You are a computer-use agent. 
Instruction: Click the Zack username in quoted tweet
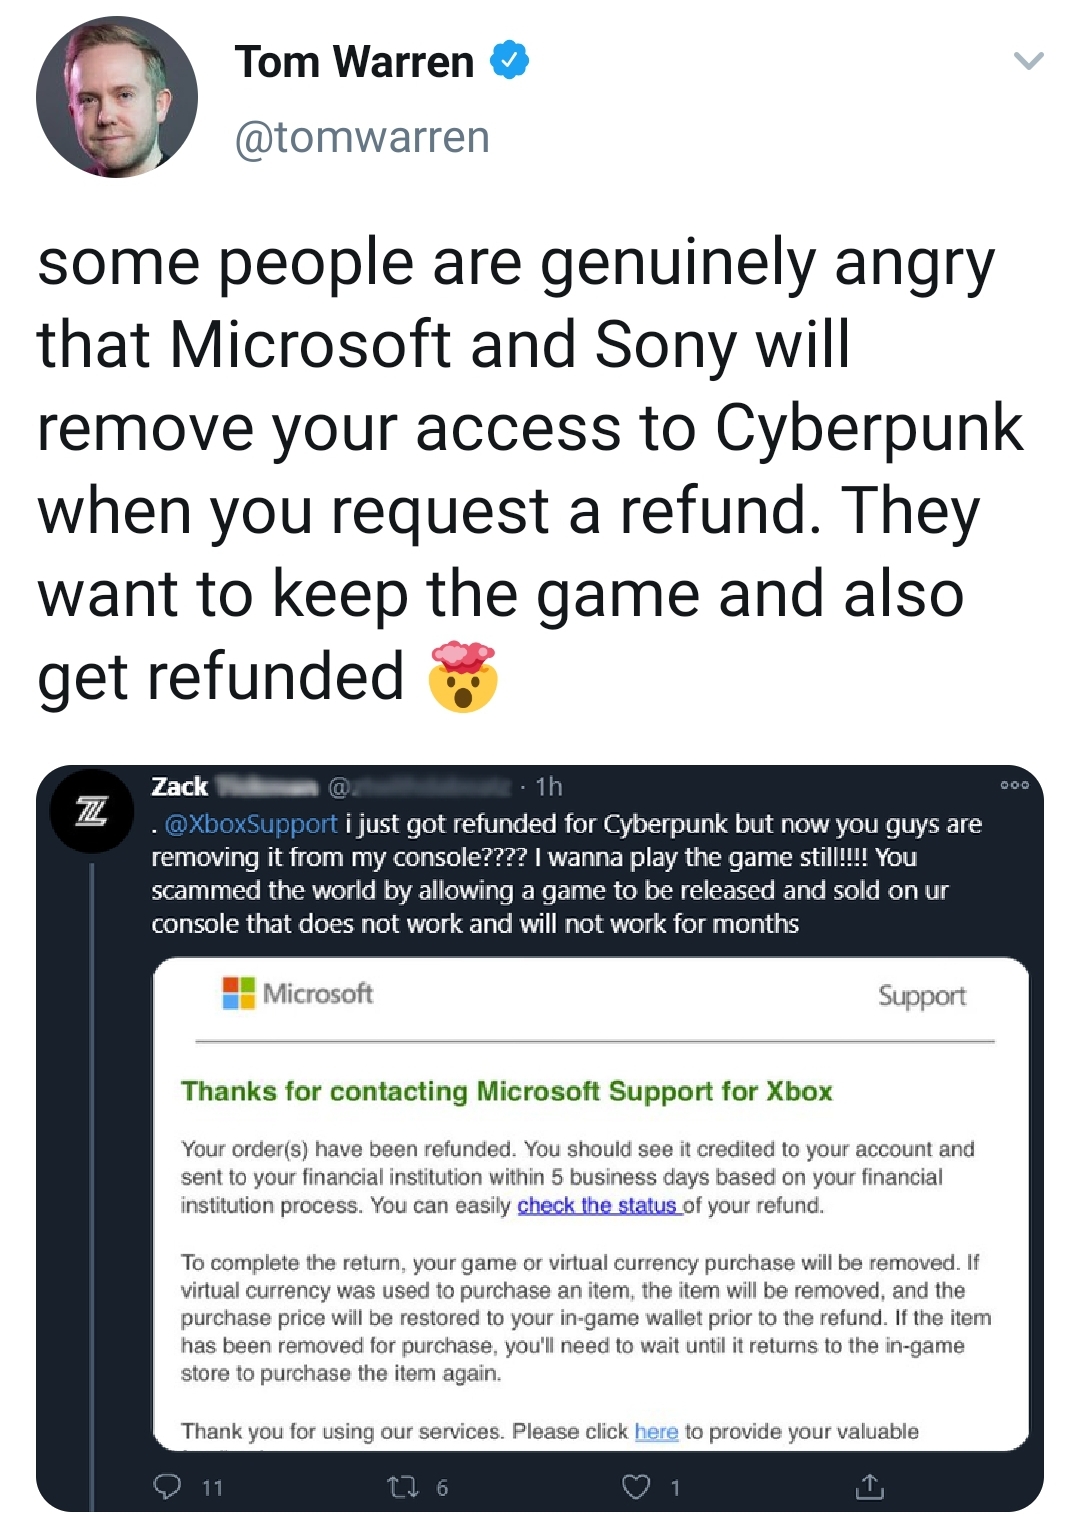(x=180, y=787)
